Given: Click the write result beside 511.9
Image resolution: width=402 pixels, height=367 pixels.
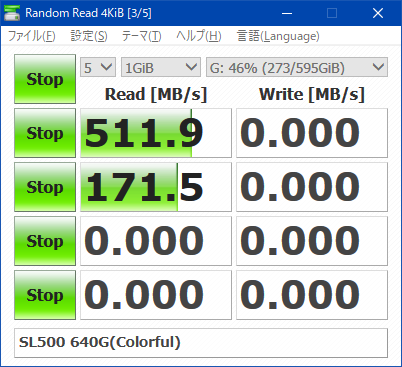Looking at the screenshot, I should [312, 133].
